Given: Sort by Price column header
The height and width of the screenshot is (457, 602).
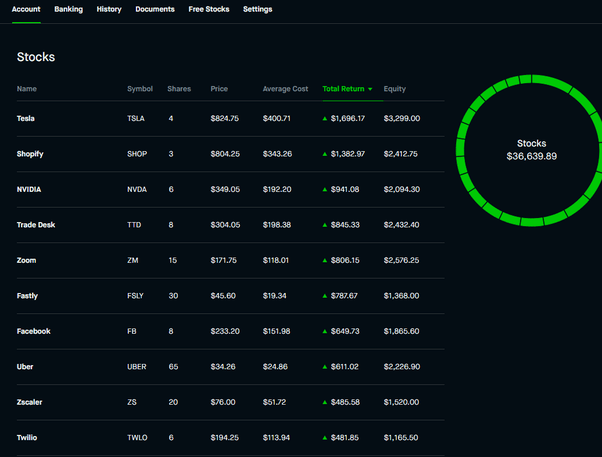Looking at the screenshot, I should (219, 89).
